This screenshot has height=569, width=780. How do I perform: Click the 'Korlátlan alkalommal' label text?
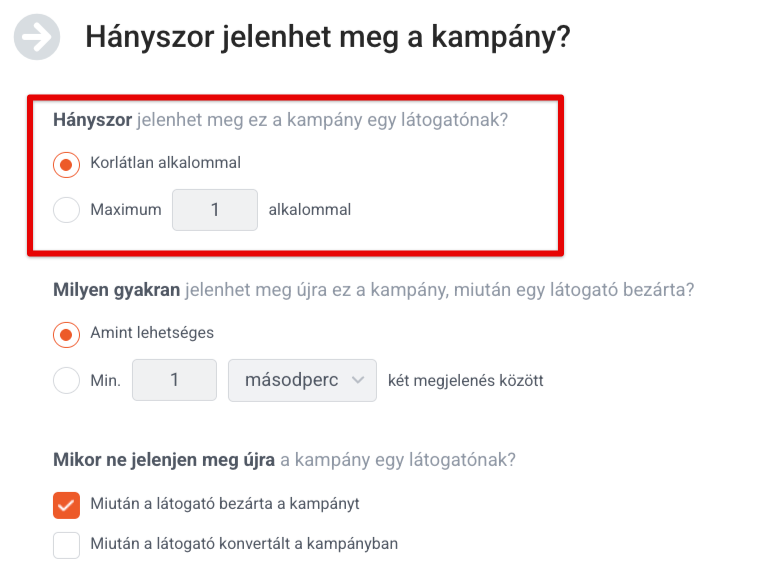point(166,163)
